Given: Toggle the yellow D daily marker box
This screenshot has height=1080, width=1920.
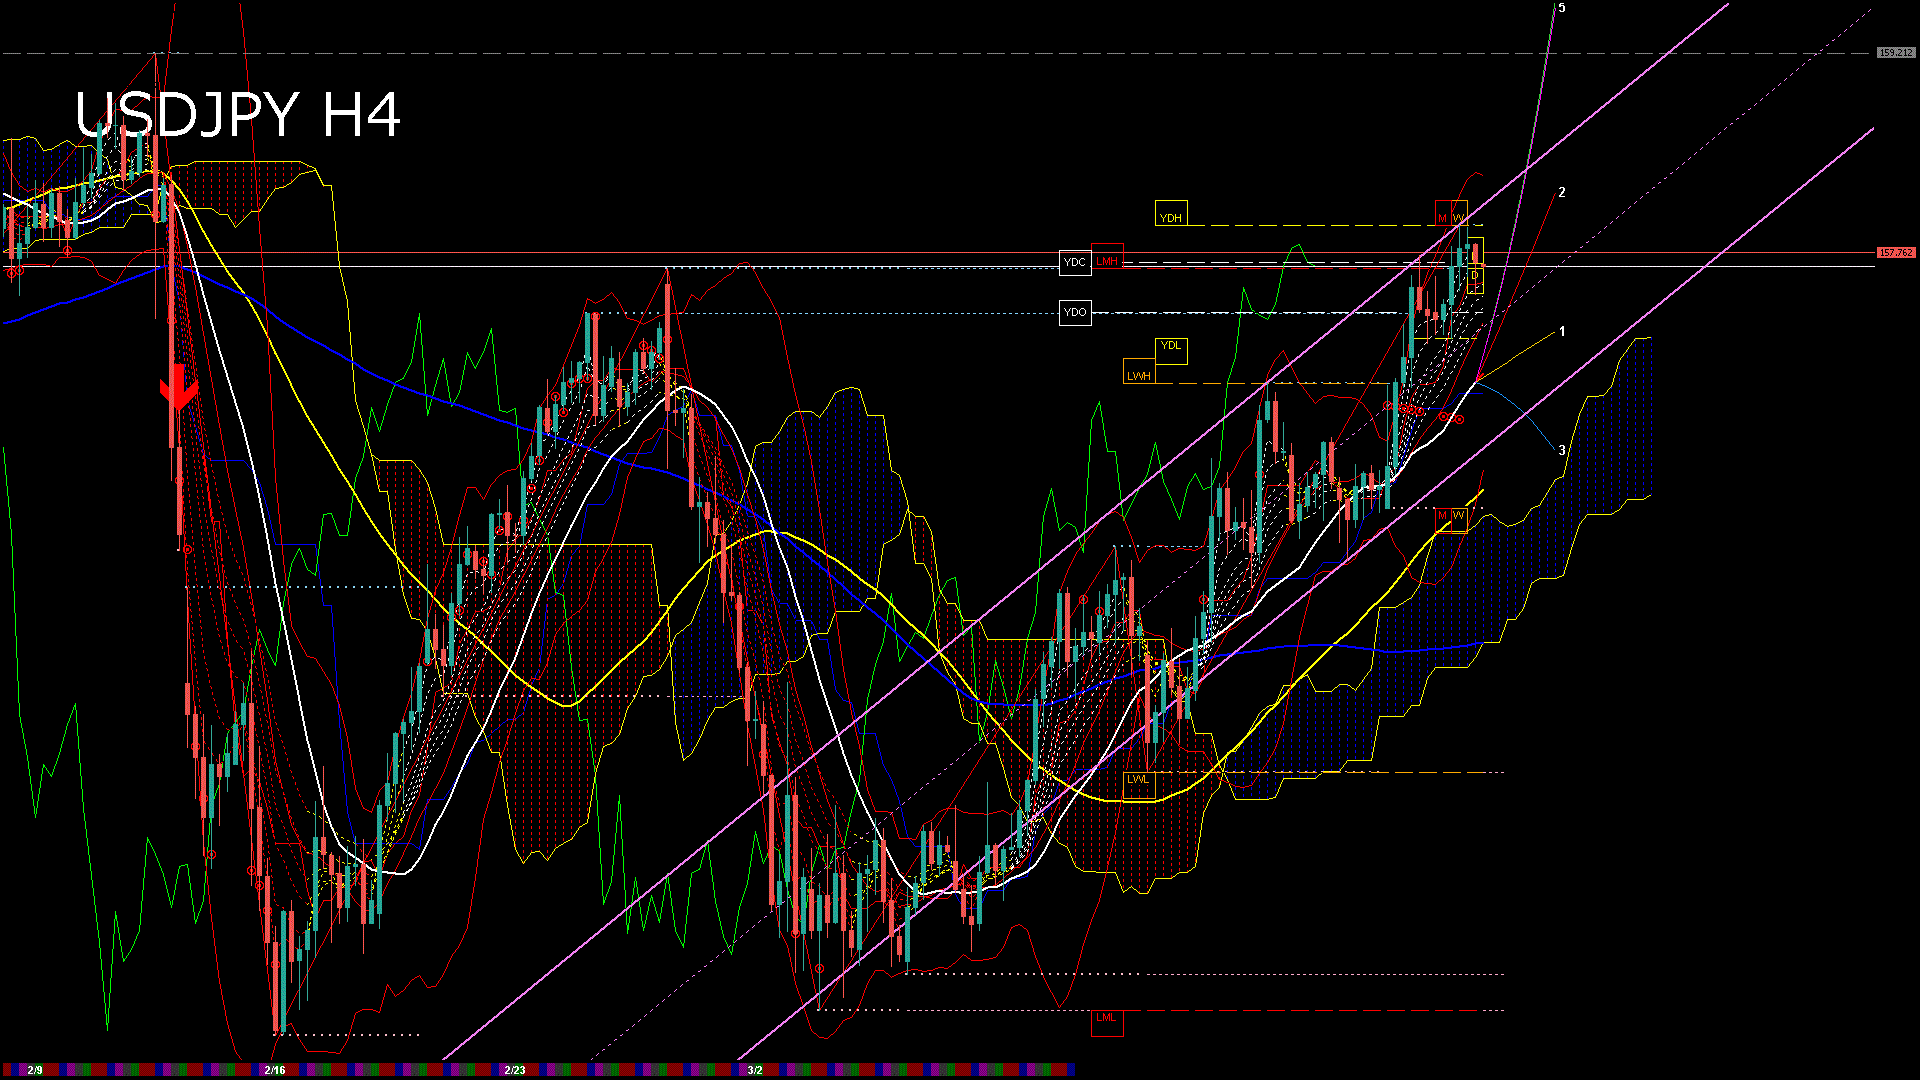Looking at the screenshot, I should click(1475, 275).
